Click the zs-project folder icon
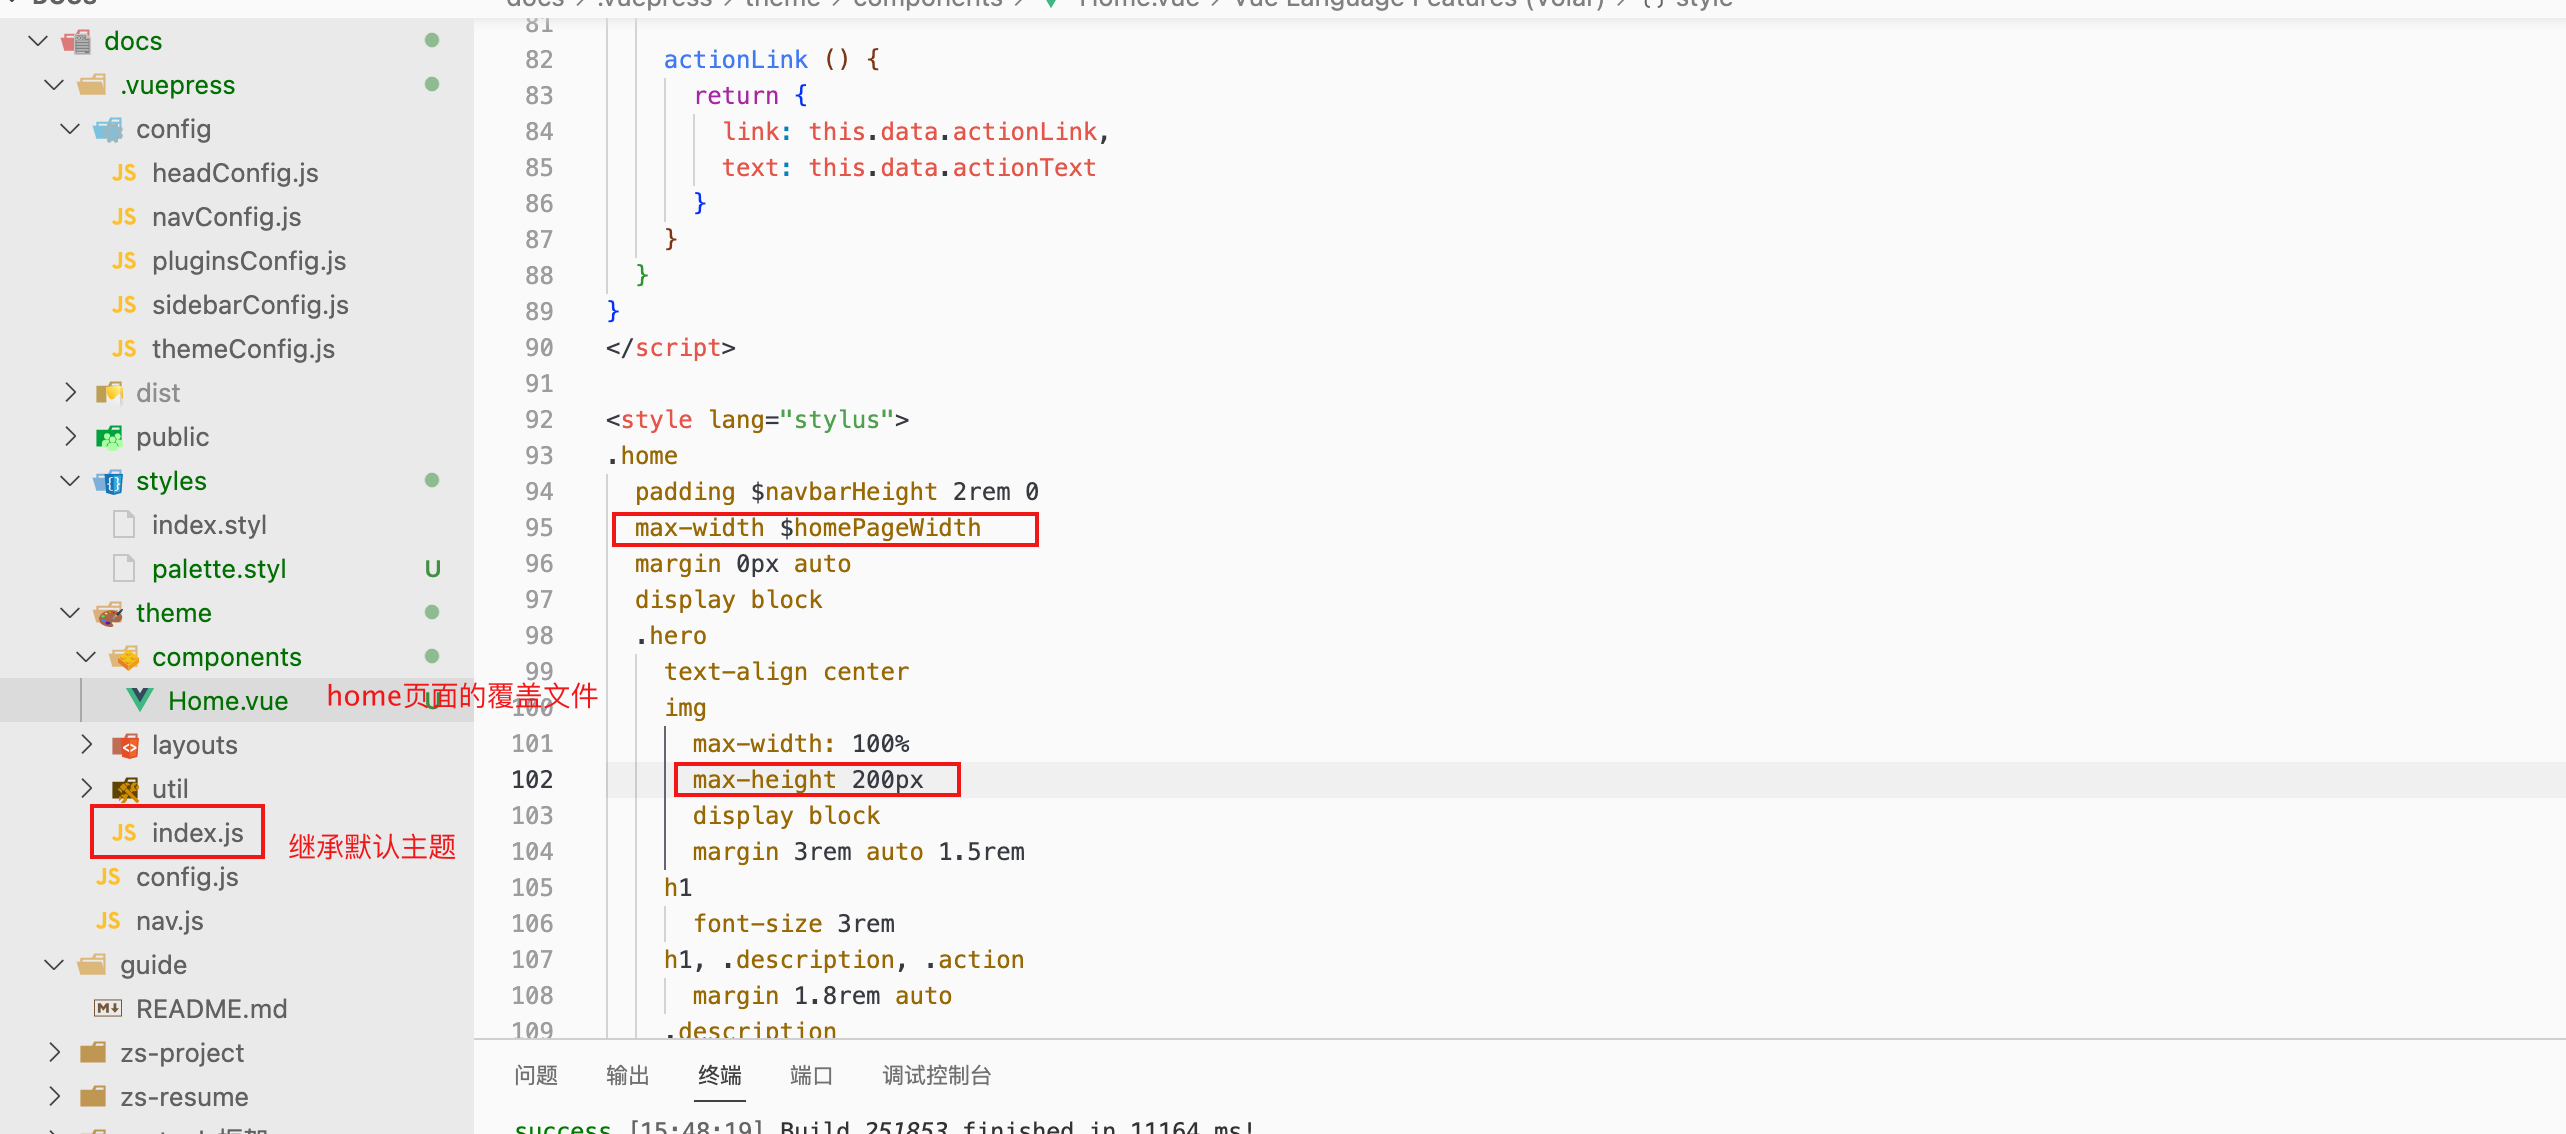 point(92,1053)
